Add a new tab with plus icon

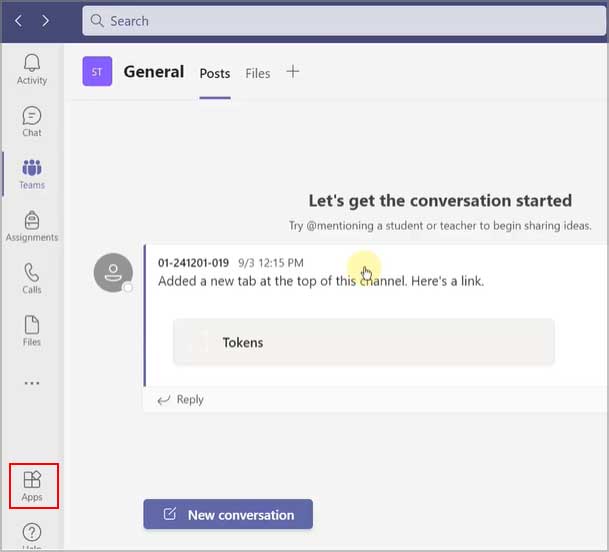click(293, 71)
